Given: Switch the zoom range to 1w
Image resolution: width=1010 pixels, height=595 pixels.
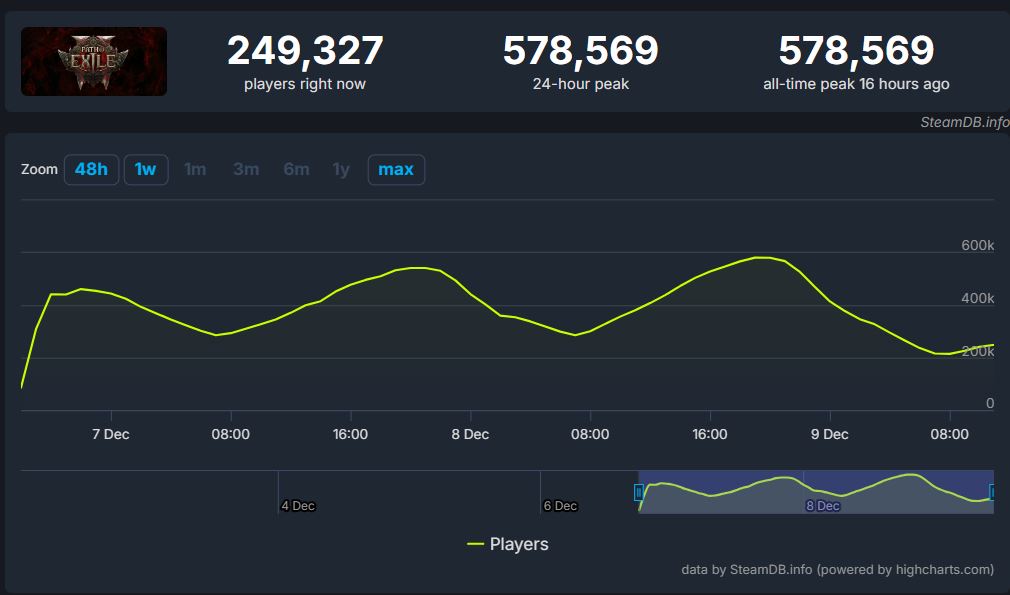Looking at the screenshot, I should click(x=146, y=169).
